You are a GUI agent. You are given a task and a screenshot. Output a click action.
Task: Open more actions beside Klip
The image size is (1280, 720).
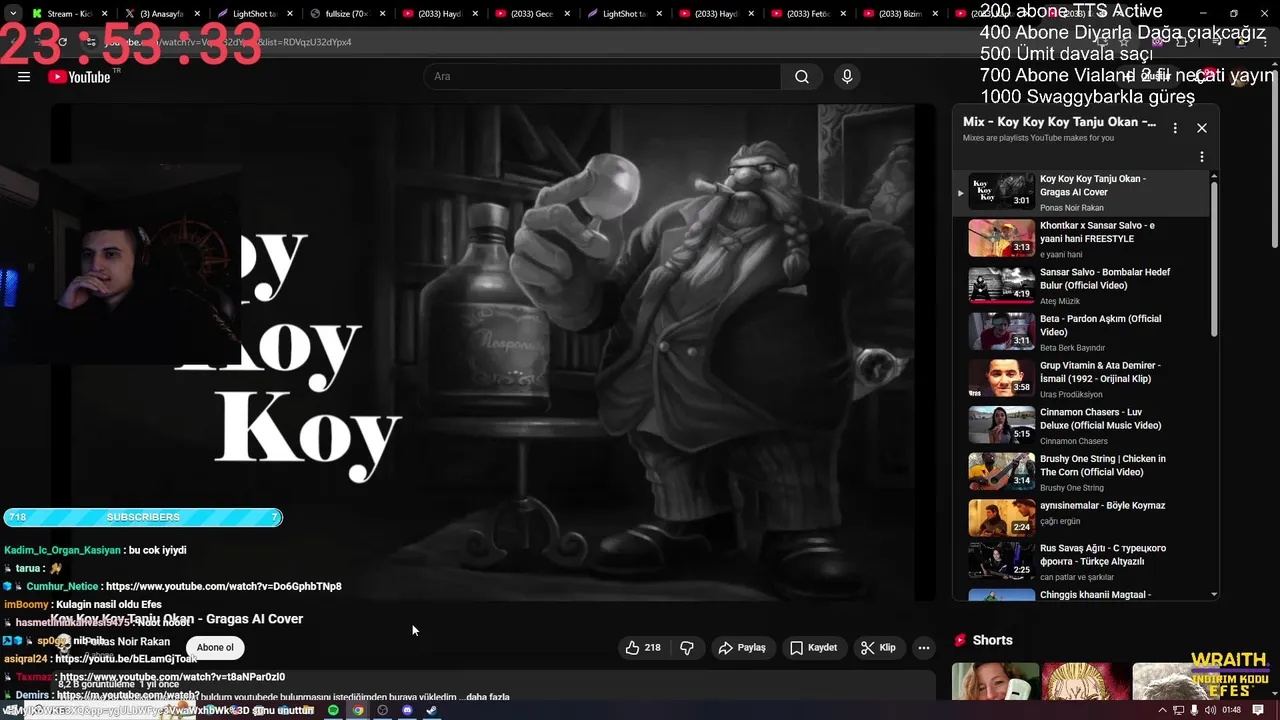click(x=924, y=648)
